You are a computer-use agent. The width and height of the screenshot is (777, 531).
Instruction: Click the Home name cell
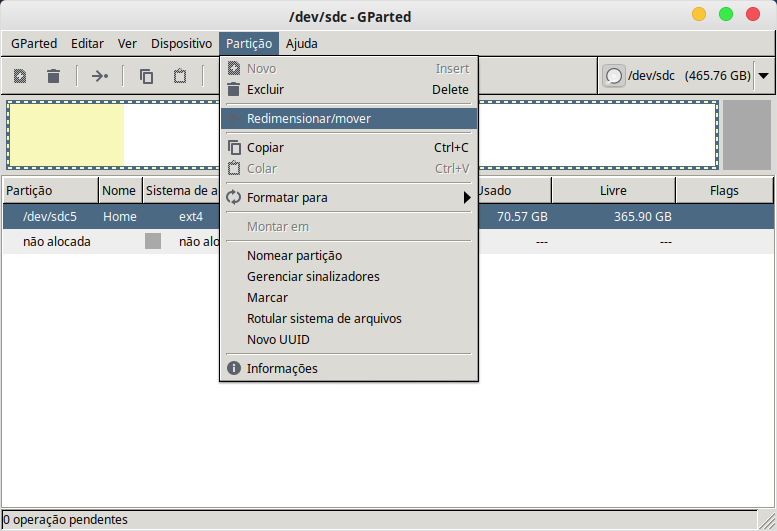[120, 216]
